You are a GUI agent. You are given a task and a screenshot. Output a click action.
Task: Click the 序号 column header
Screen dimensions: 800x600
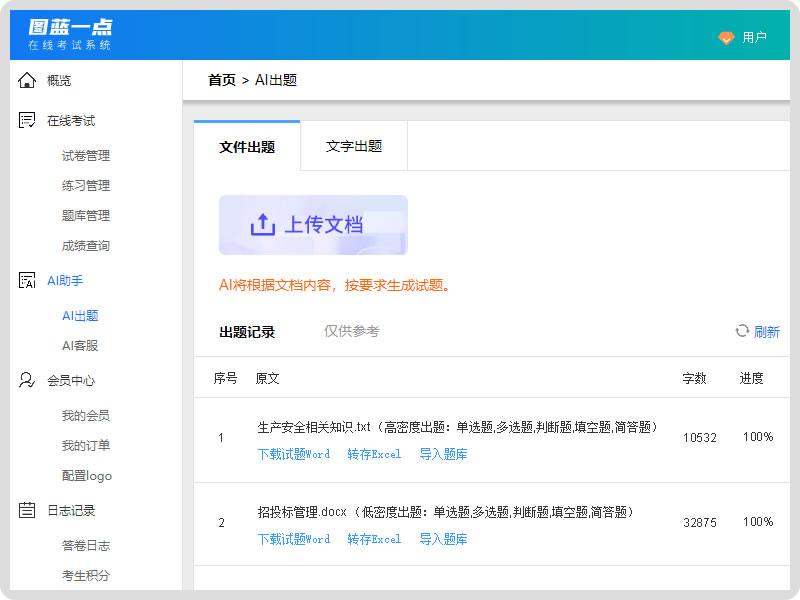(226, 378)
